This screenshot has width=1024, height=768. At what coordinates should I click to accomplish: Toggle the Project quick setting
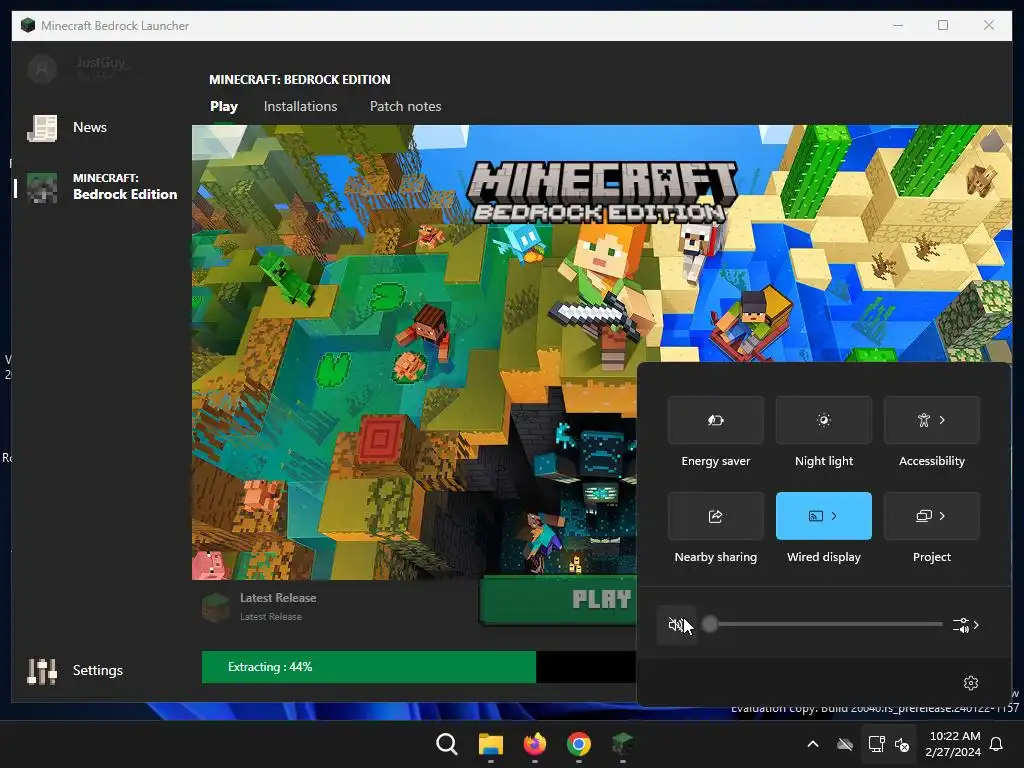[923, 516]
